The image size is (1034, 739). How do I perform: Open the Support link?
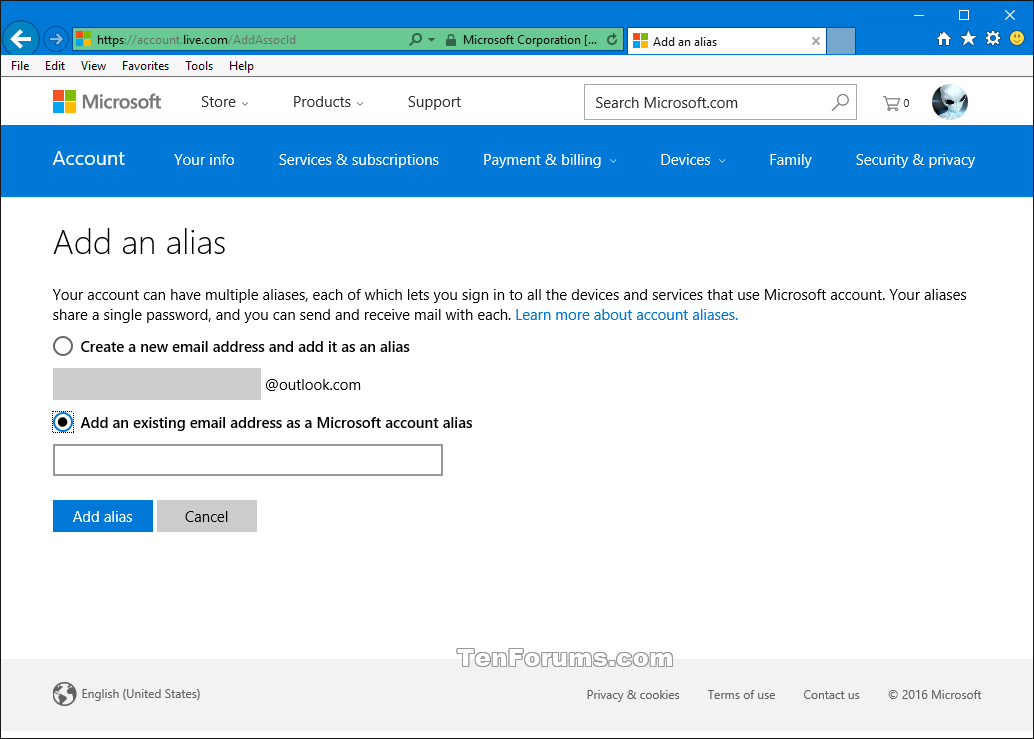click(x=434, y=102)
